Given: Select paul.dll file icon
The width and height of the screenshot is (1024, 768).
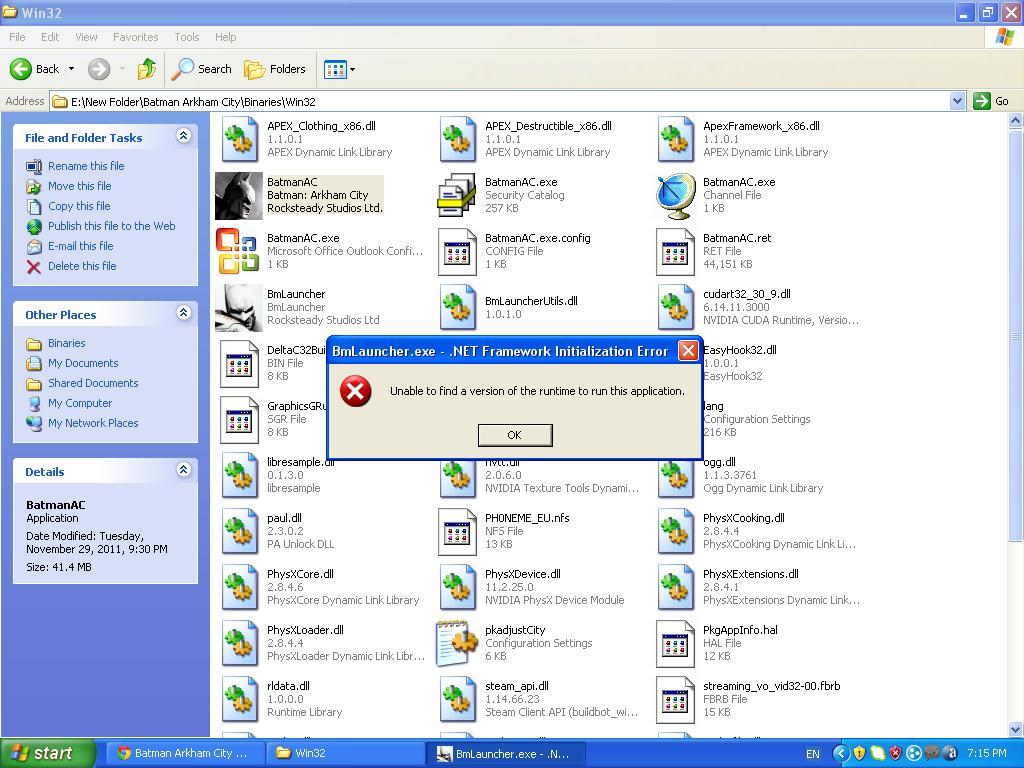Looking at the screenshot, I should (239, 532).
